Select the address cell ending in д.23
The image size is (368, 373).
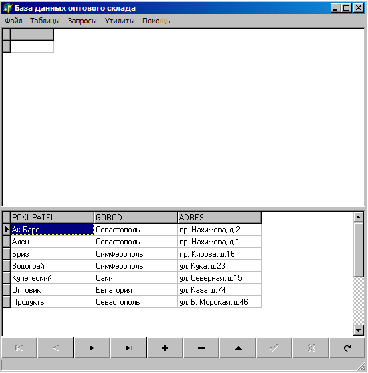[220, 266]
